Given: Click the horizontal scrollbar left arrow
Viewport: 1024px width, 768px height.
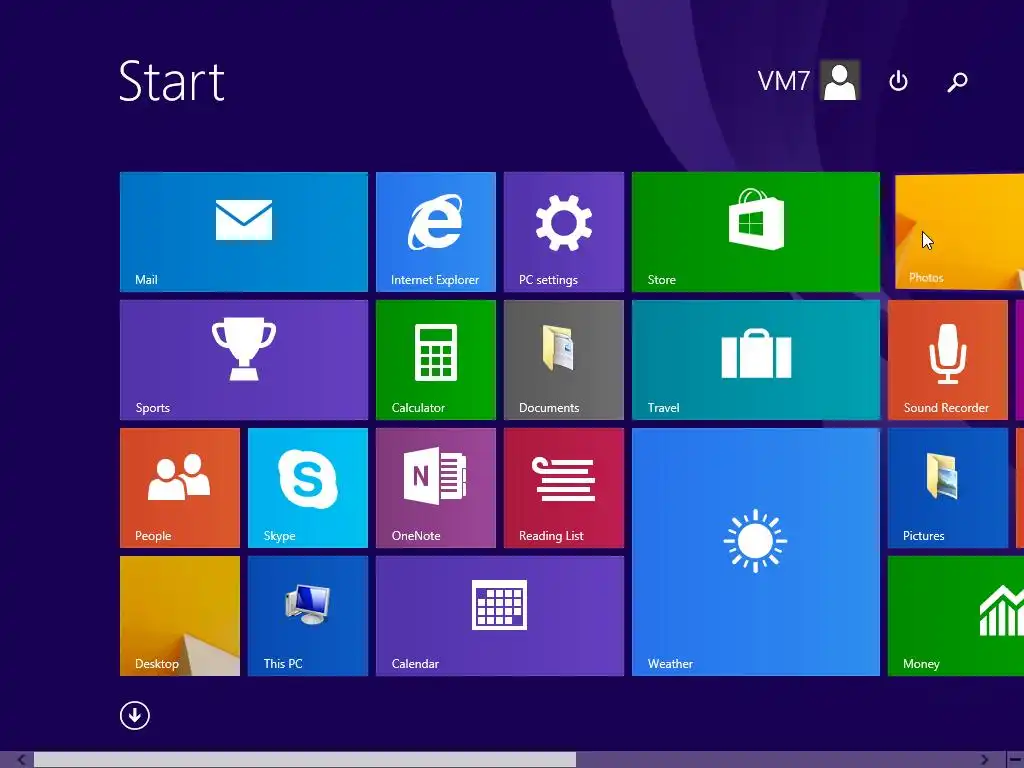Looking at the screenshot, I should click(22, 760).
